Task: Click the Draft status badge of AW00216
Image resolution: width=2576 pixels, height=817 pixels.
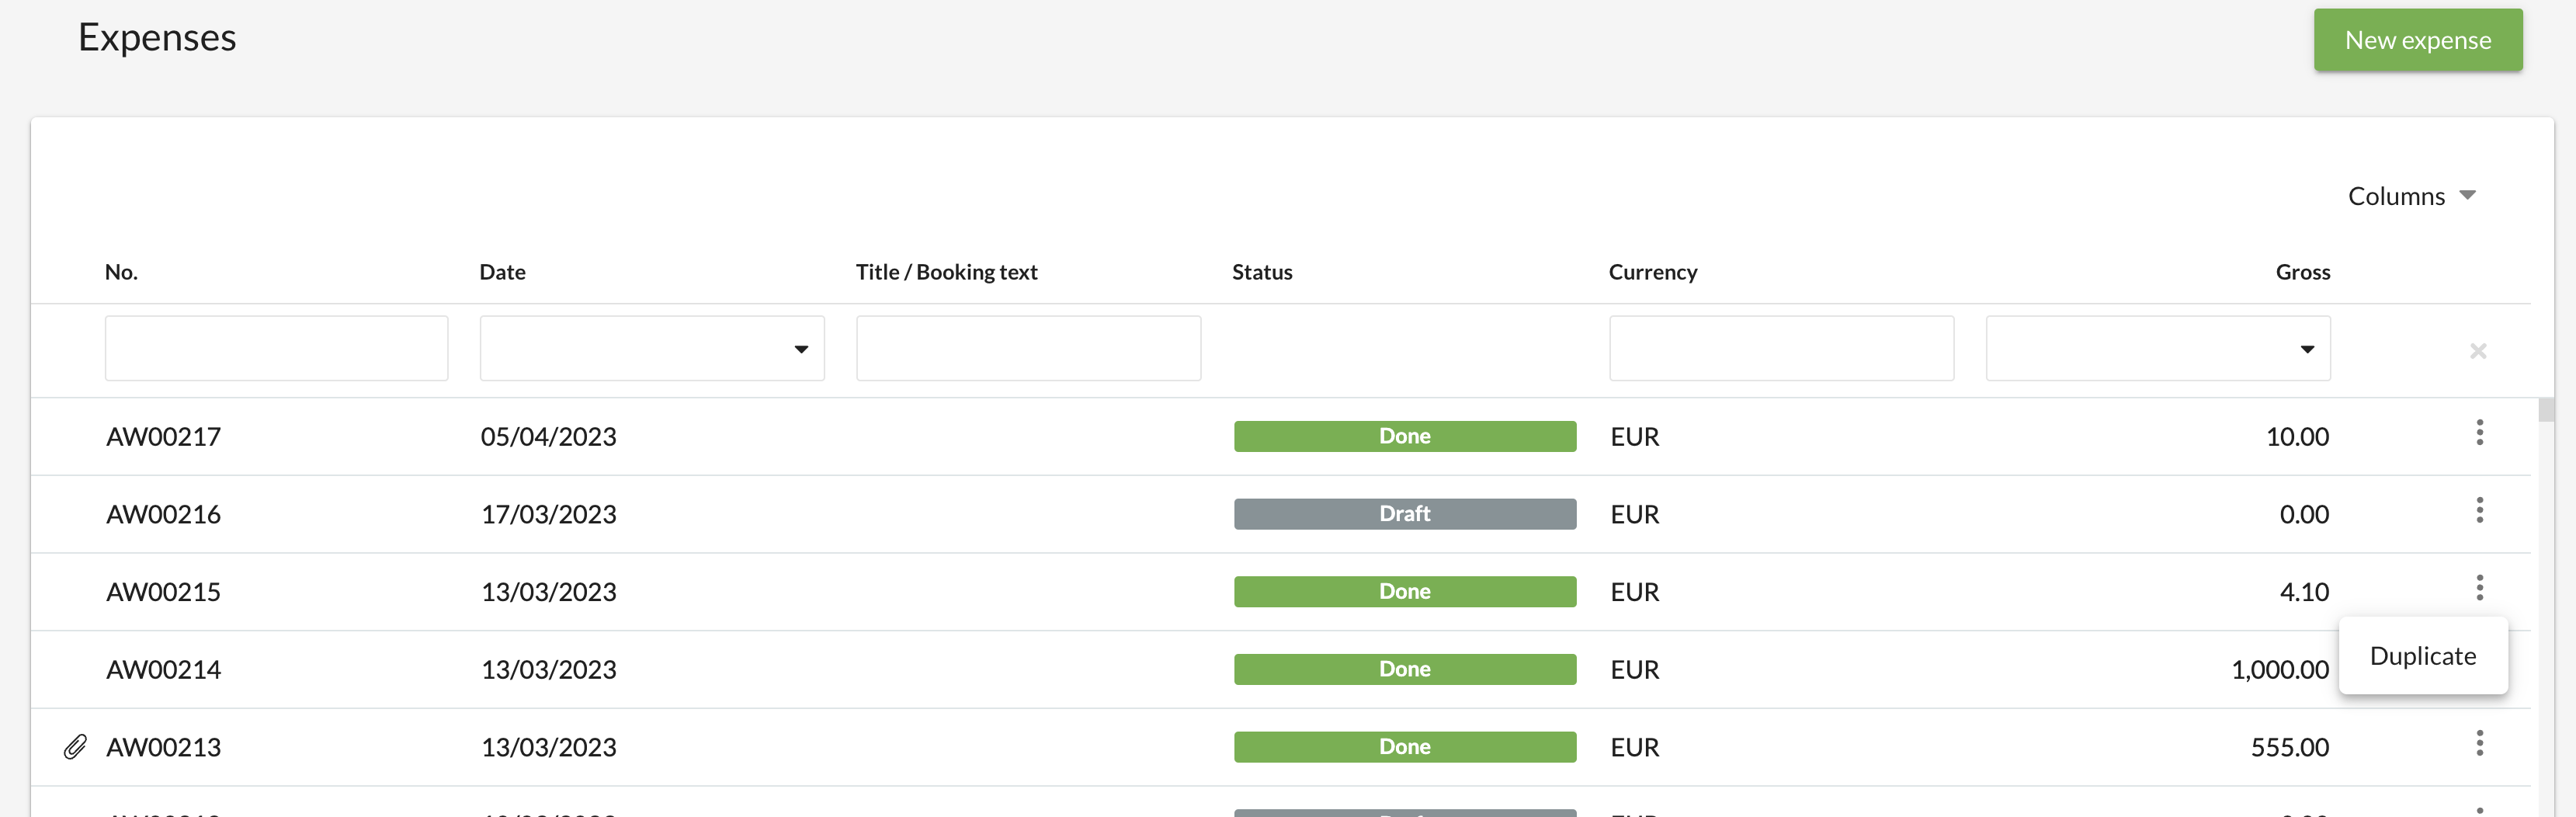Action: (1404, 514)
